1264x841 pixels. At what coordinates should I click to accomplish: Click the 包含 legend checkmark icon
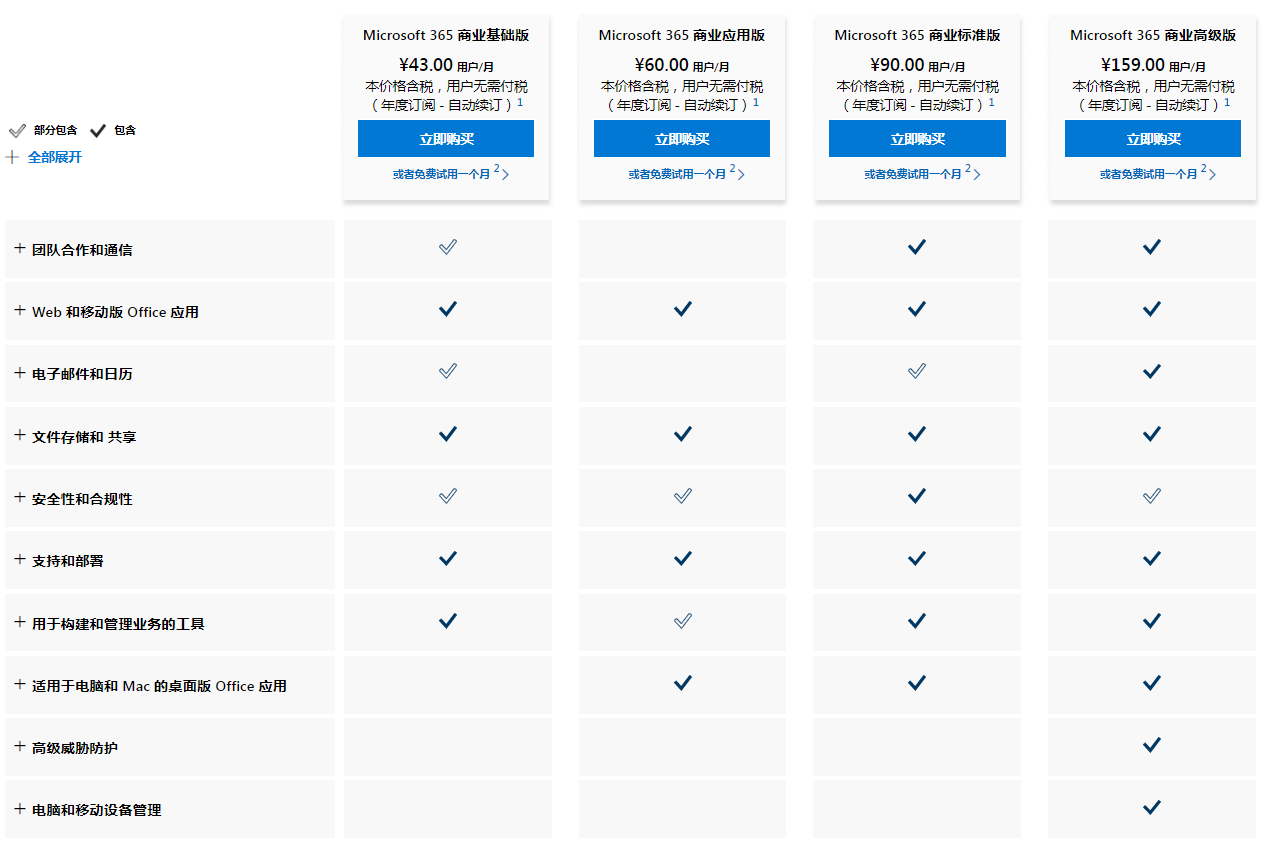98,130
